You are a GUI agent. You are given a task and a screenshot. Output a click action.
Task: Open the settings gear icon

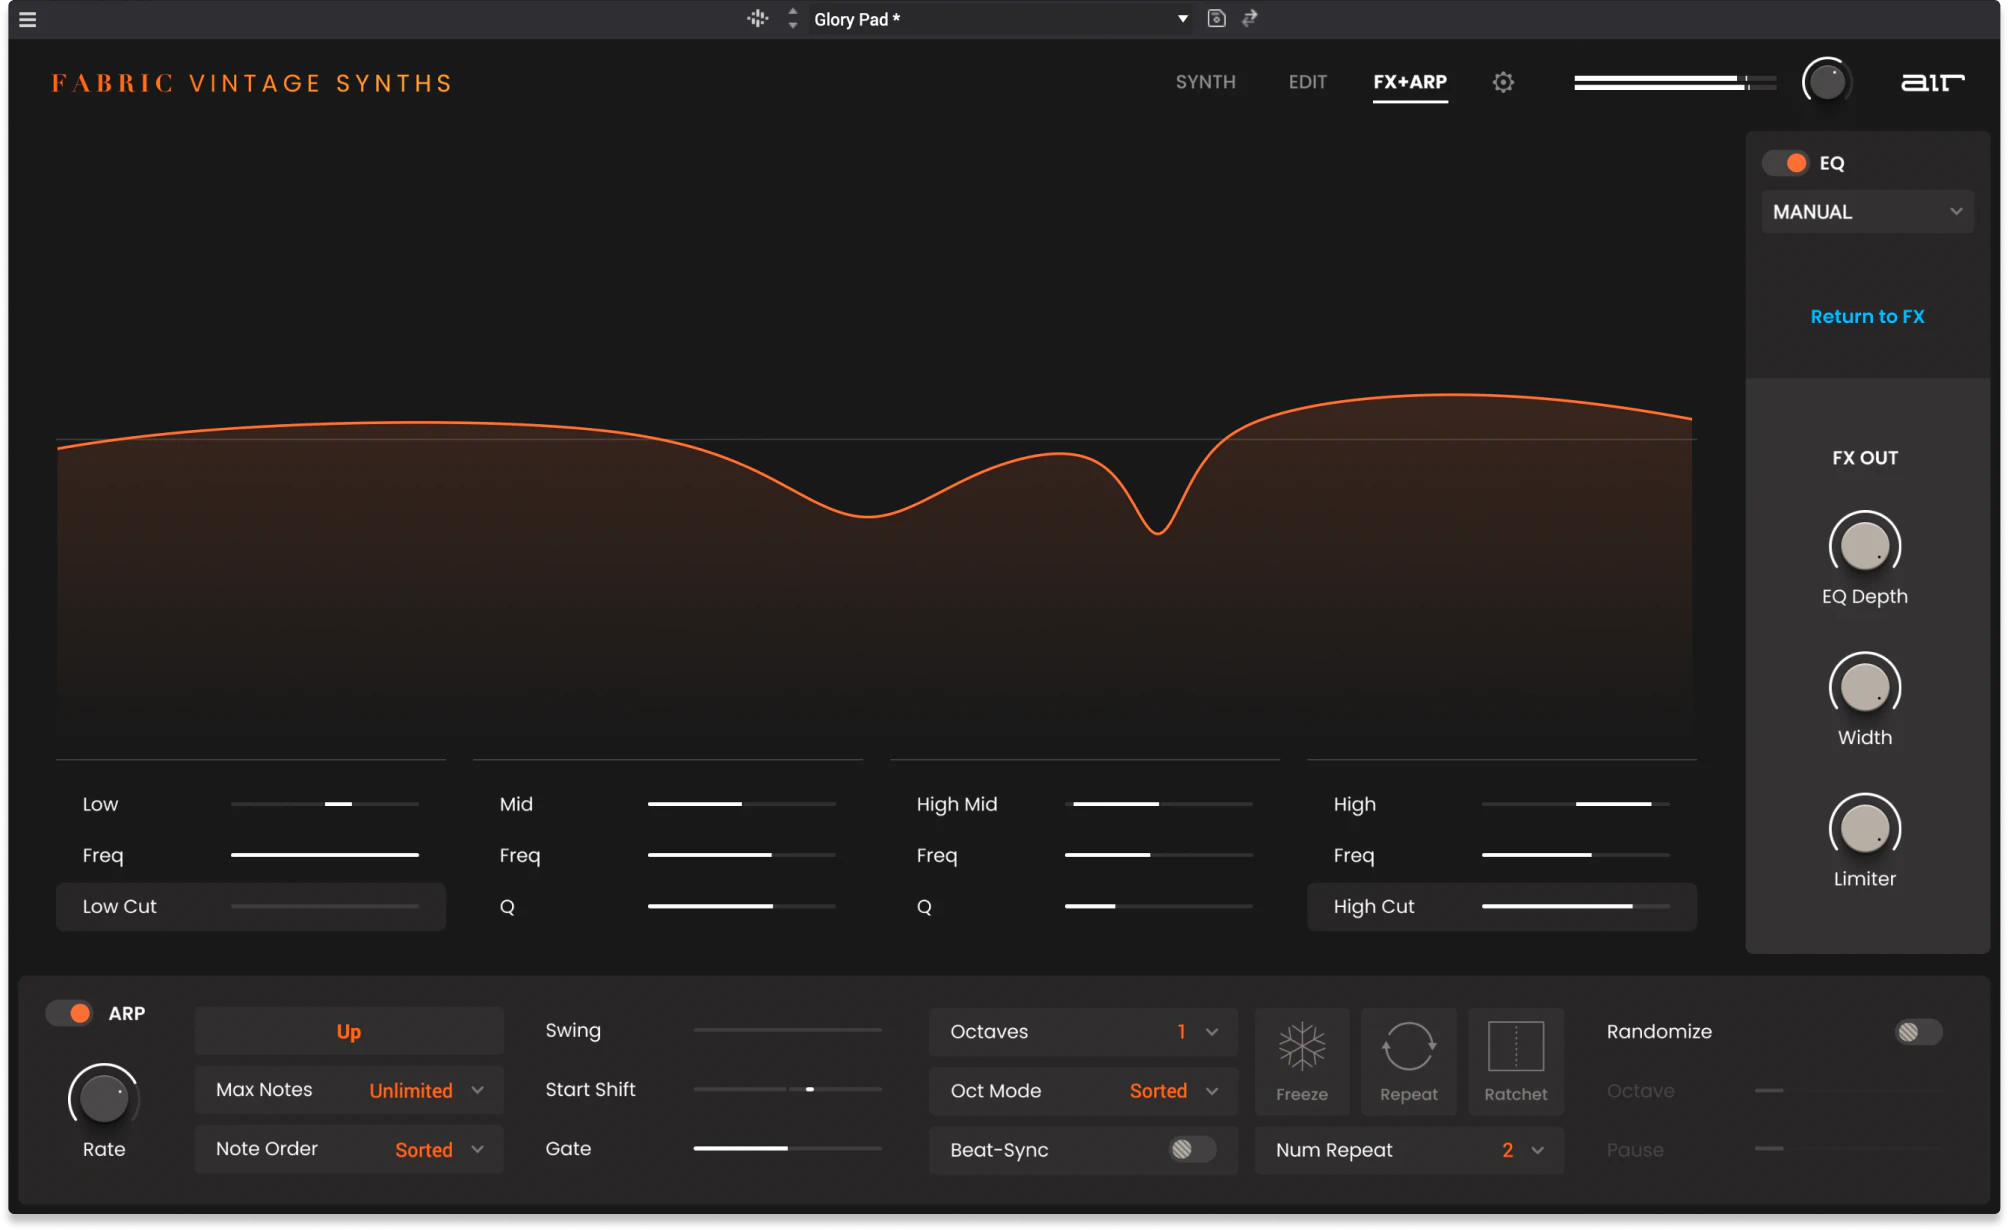pos(1503,82)
